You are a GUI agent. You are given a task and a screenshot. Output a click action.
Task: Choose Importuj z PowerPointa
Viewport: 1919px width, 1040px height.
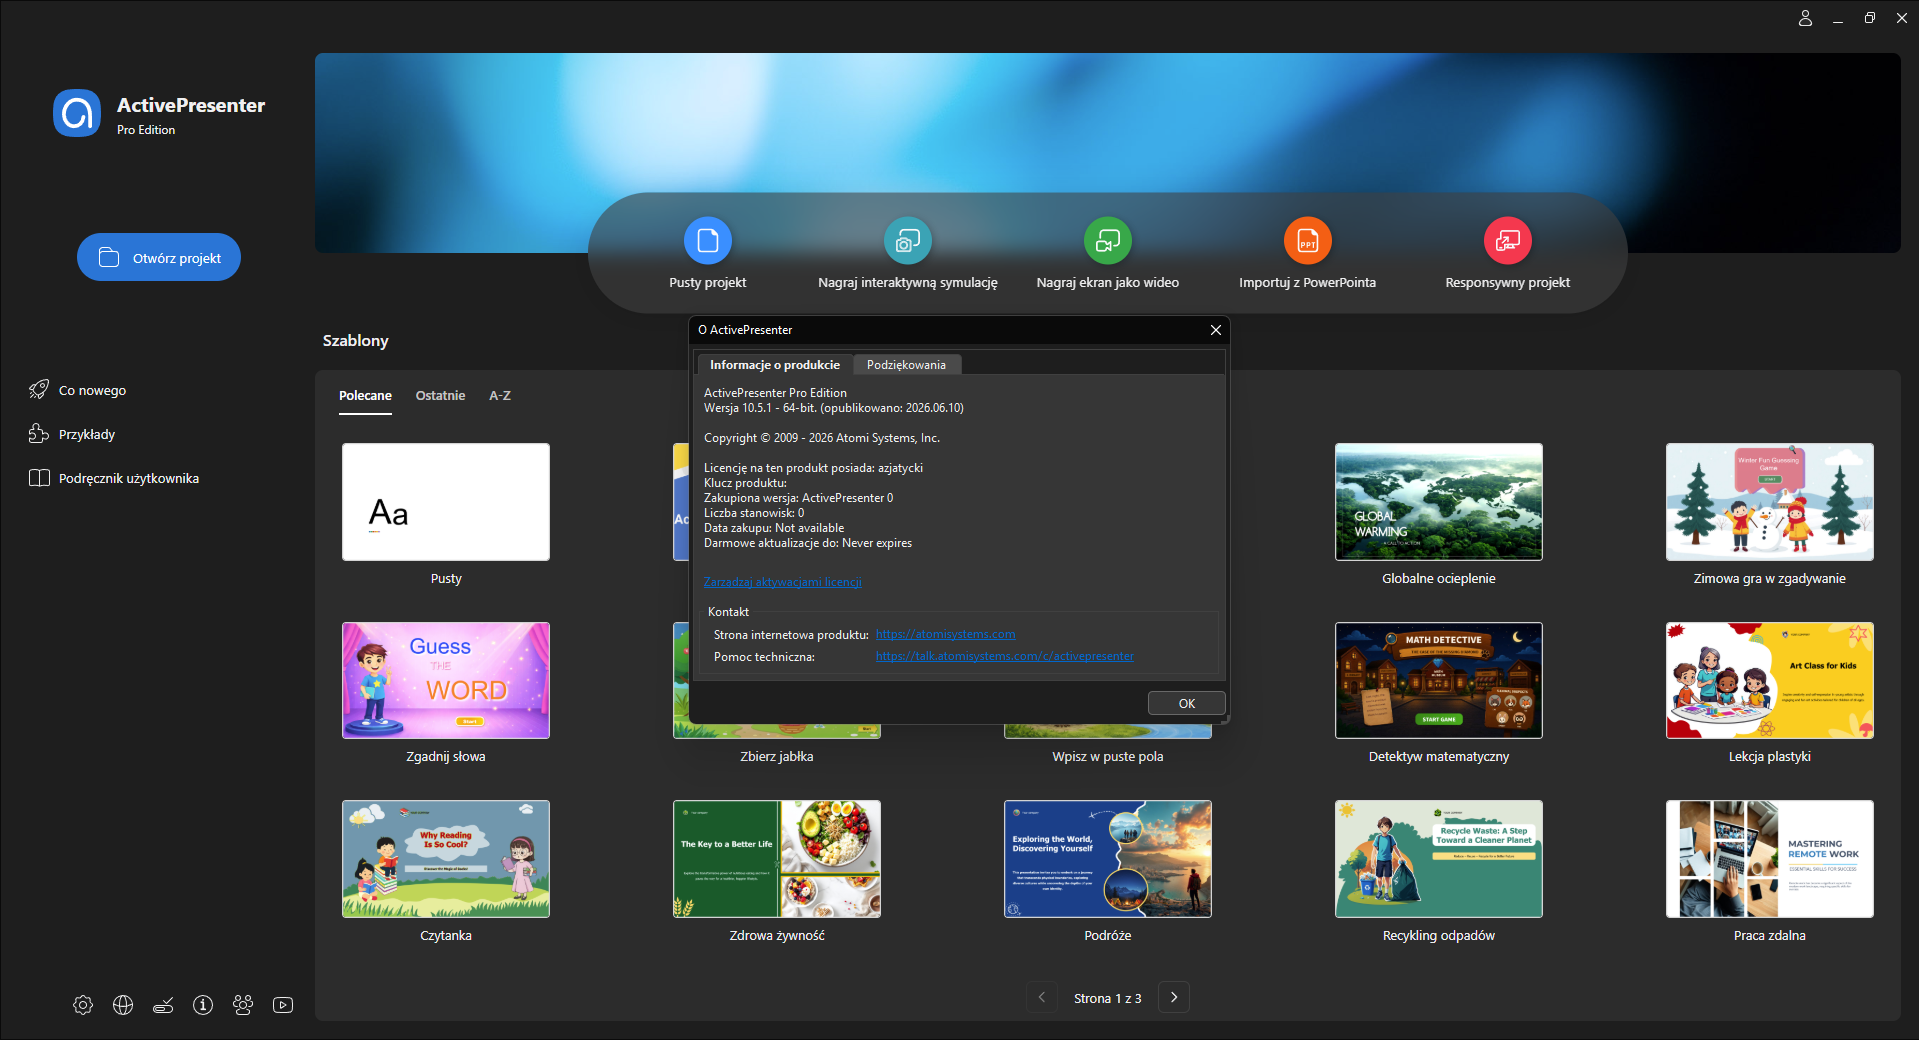pos(1308,241)
